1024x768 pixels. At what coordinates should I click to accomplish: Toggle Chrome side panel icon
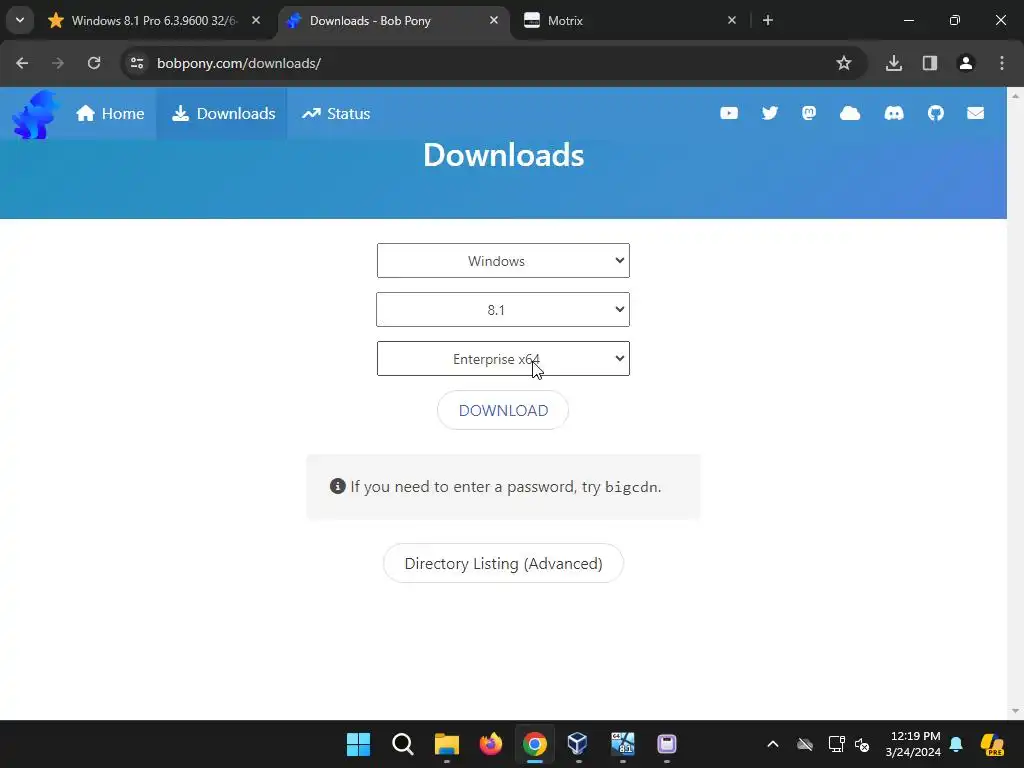pyautogui.click(x=930, y=63)
